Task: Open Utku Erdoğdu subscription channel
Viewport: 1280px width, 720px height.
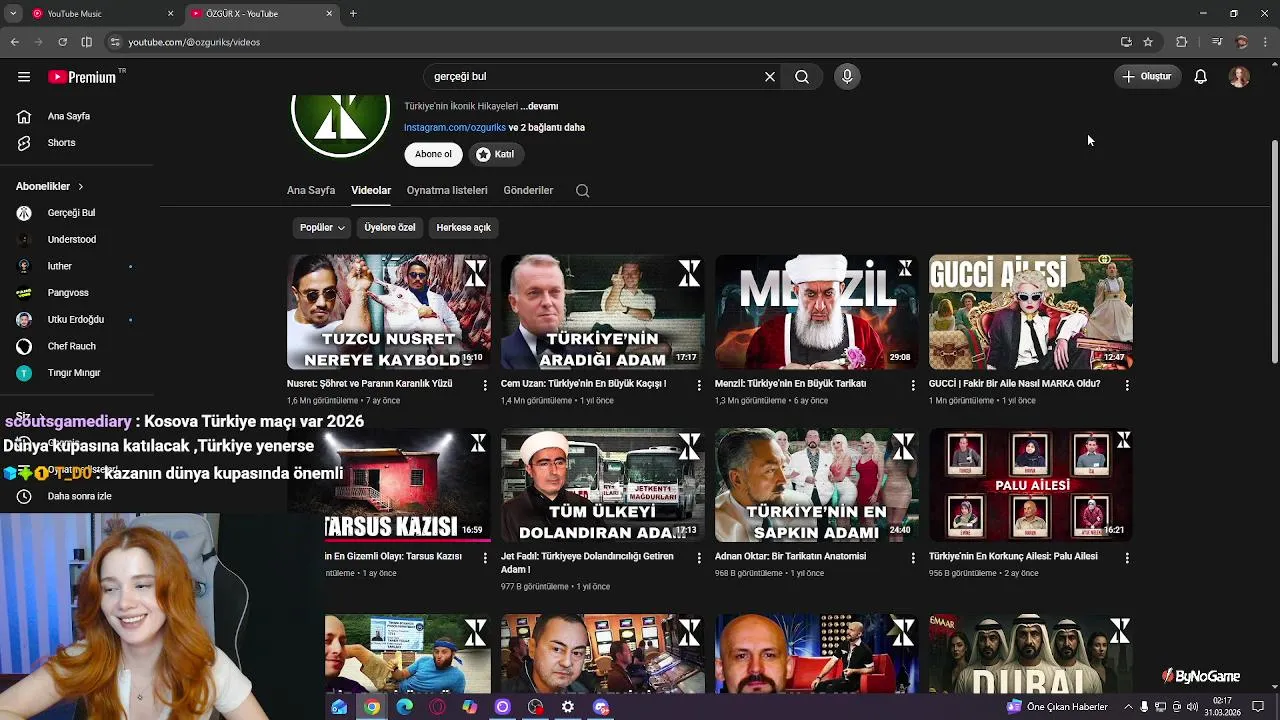Action: pyautogui.click(x=76, y=319)
